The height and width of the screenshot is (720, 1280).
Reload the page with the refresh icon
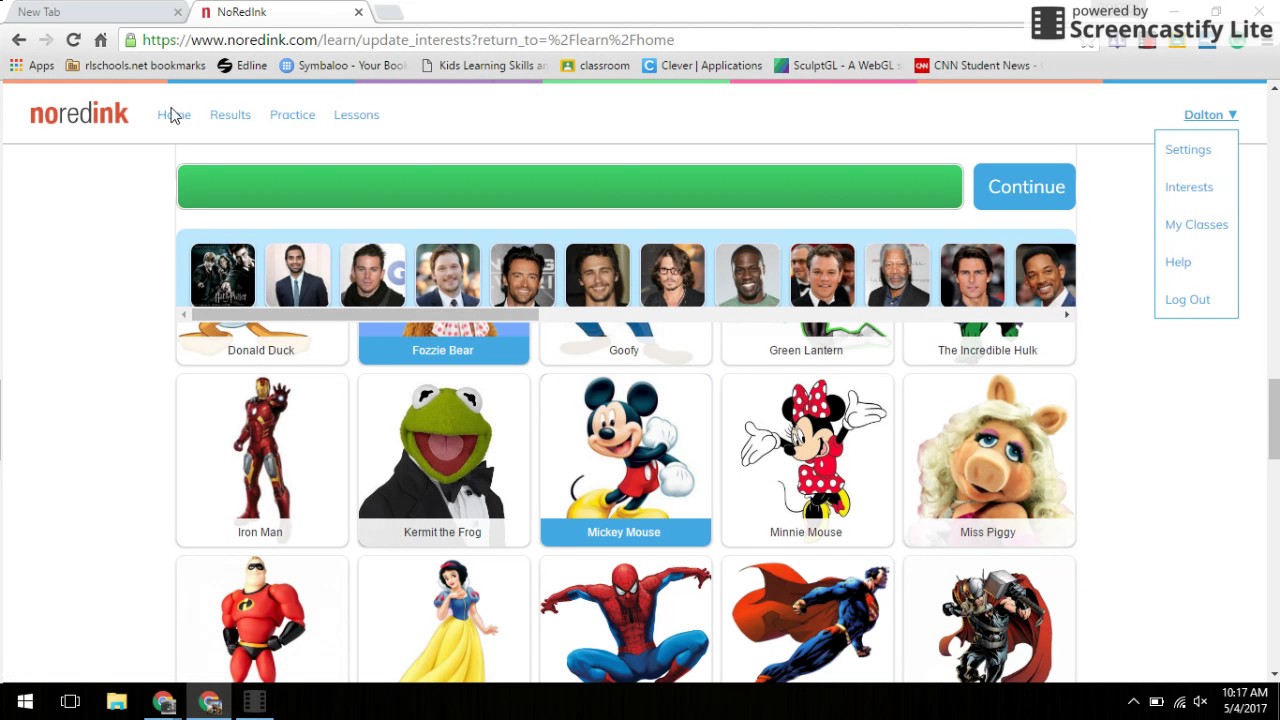coord(73,40)
